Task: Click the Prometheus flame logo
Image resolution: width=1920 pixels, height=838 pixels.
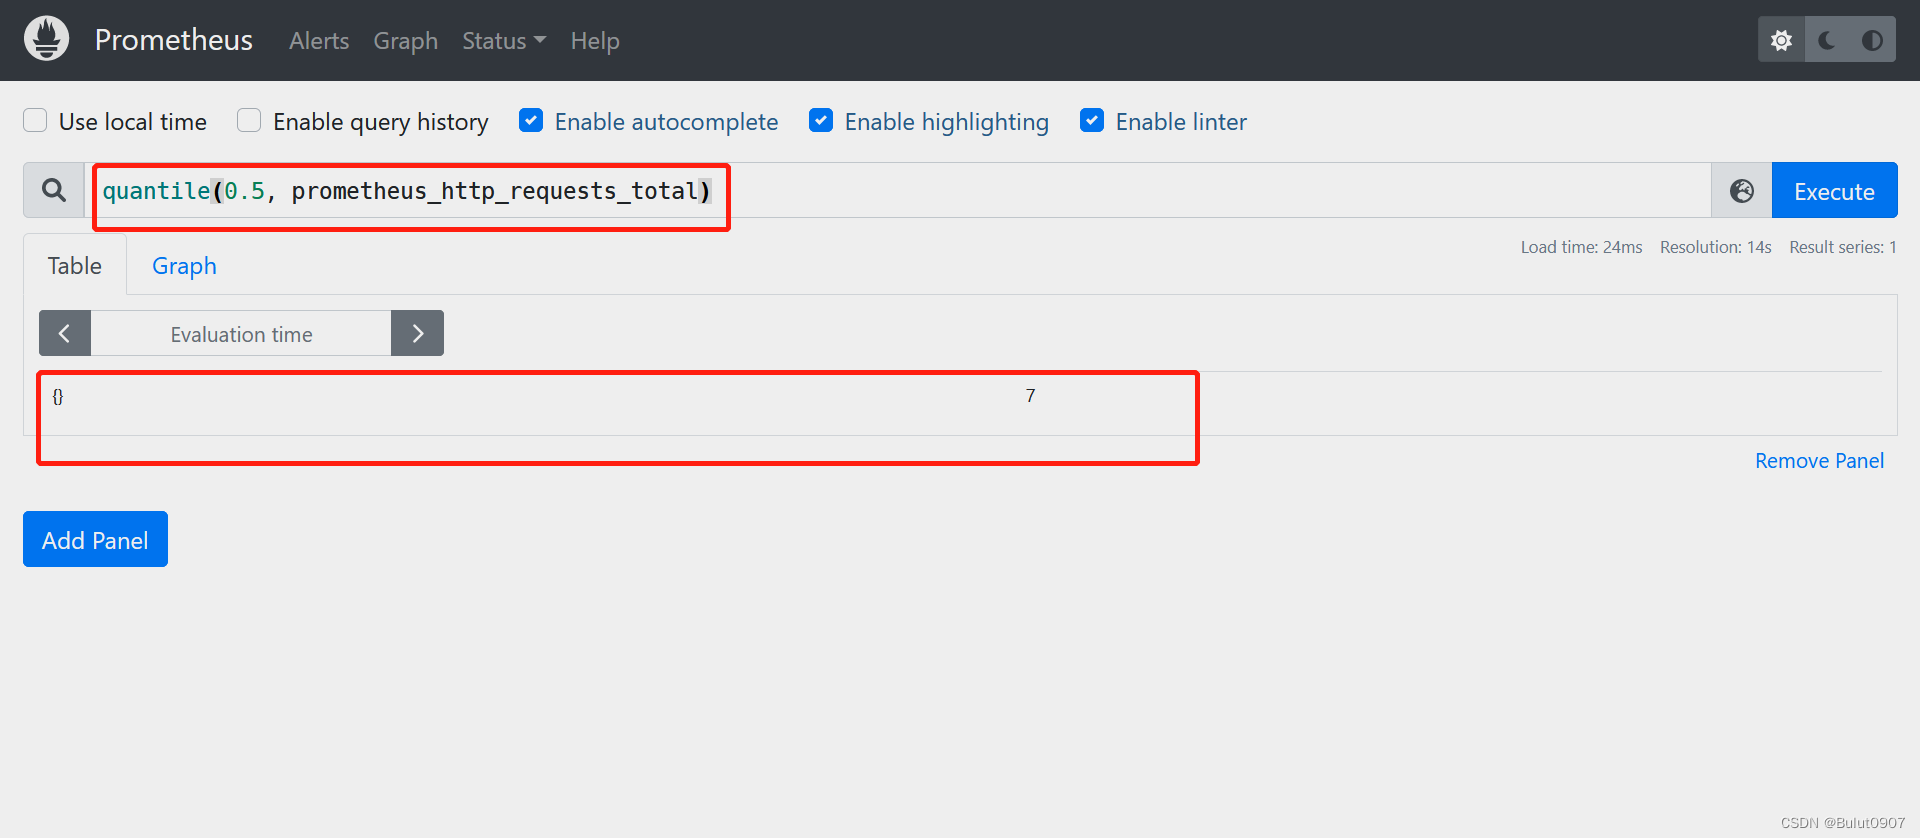Action: pos(46,39)
